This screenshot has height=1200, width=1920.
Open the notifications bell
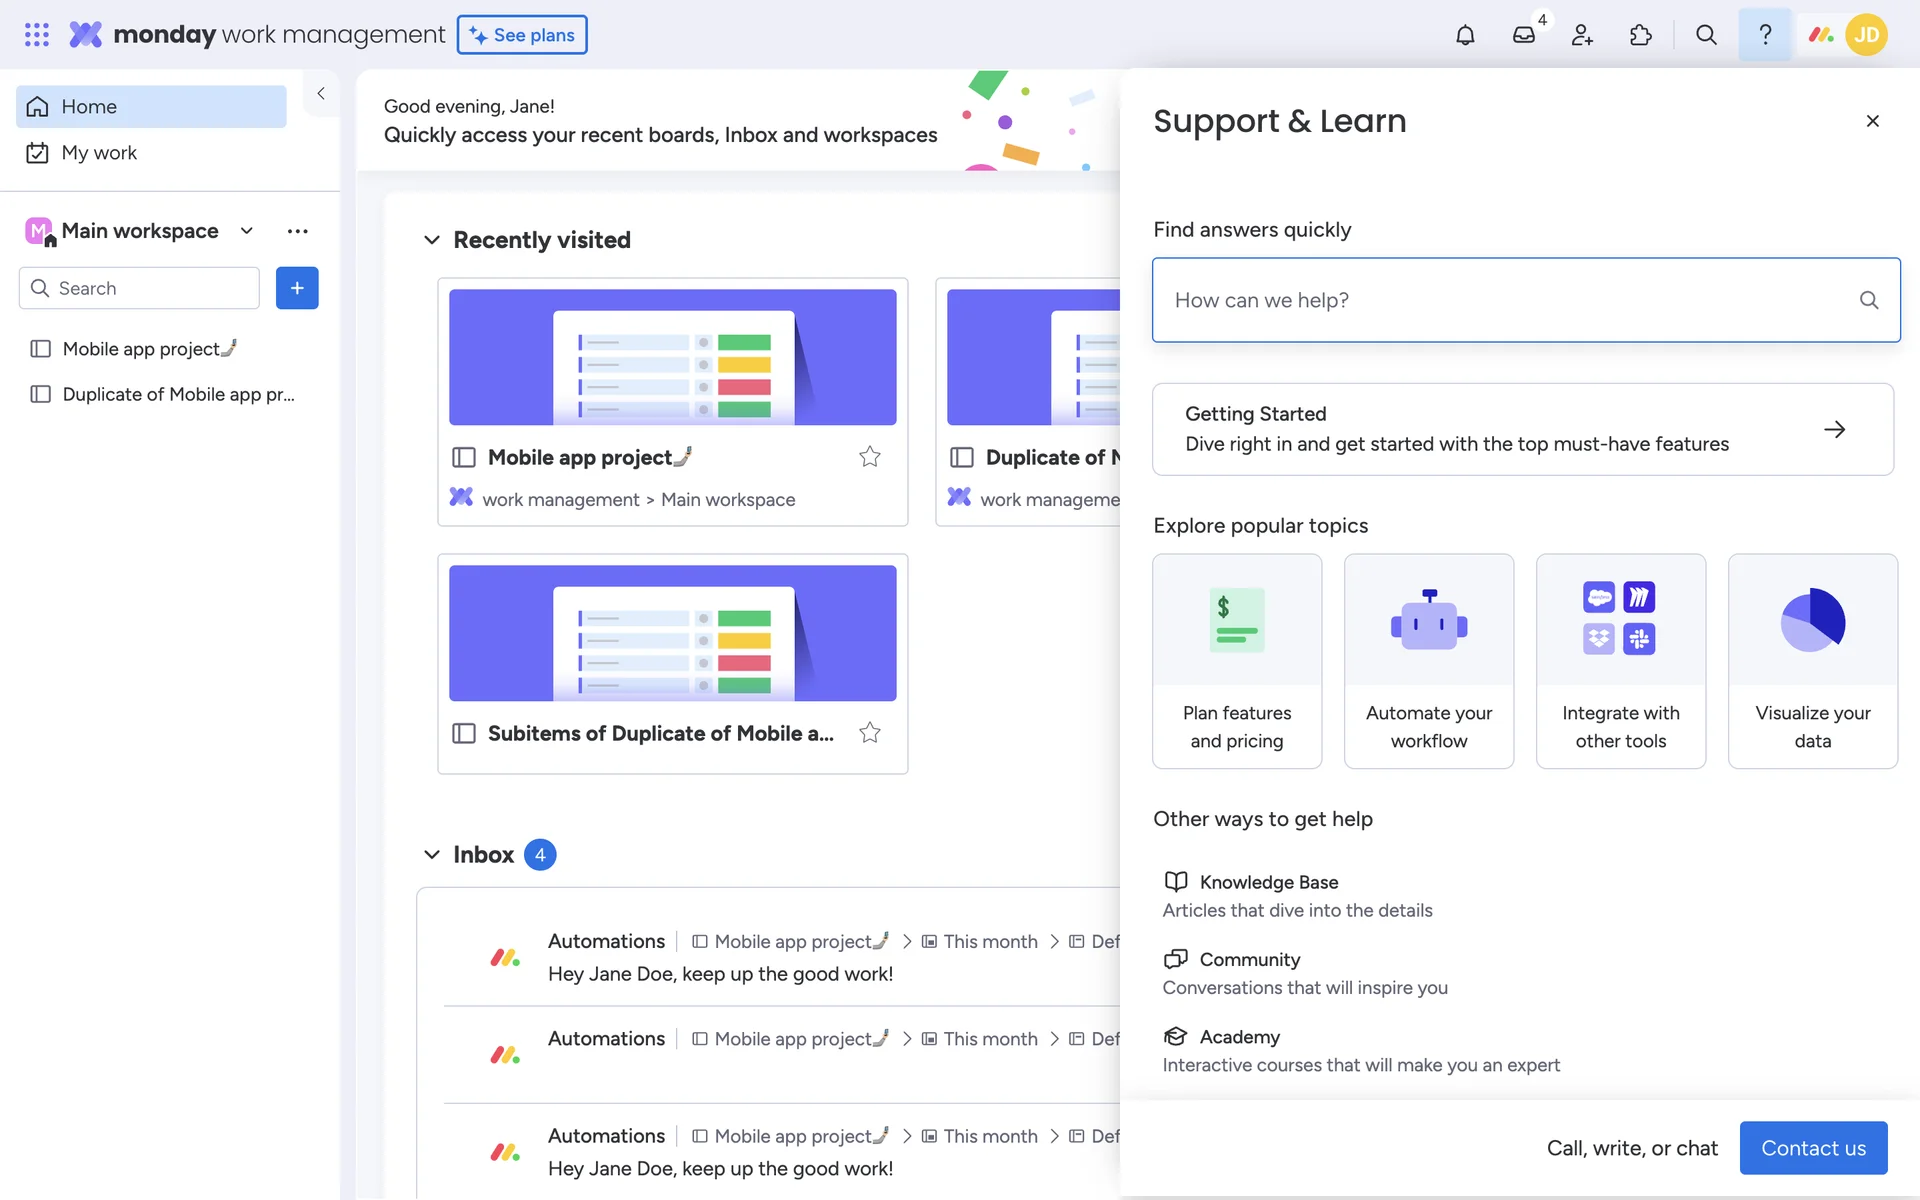click(1465, 35)
